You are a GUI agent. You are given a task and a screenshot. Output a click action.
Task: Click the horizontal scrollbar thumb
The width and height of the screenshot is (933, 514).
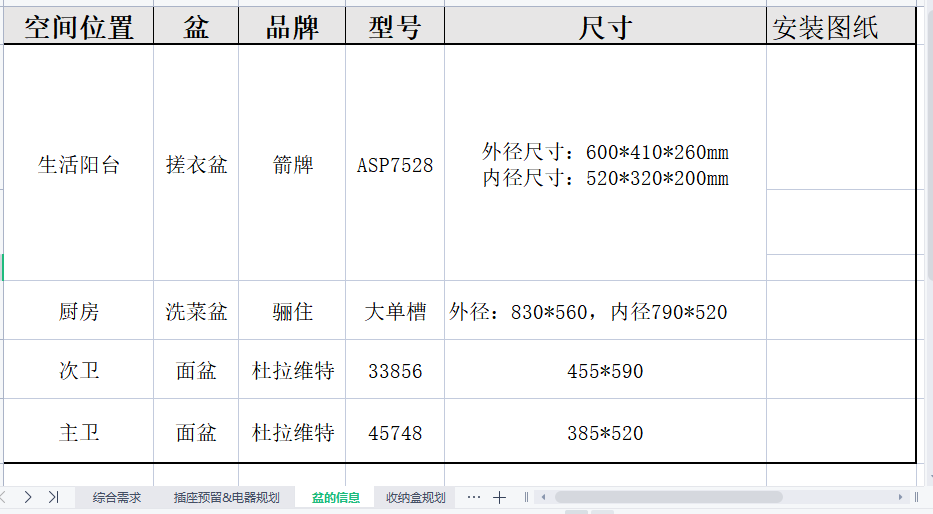tap(668, 497)
